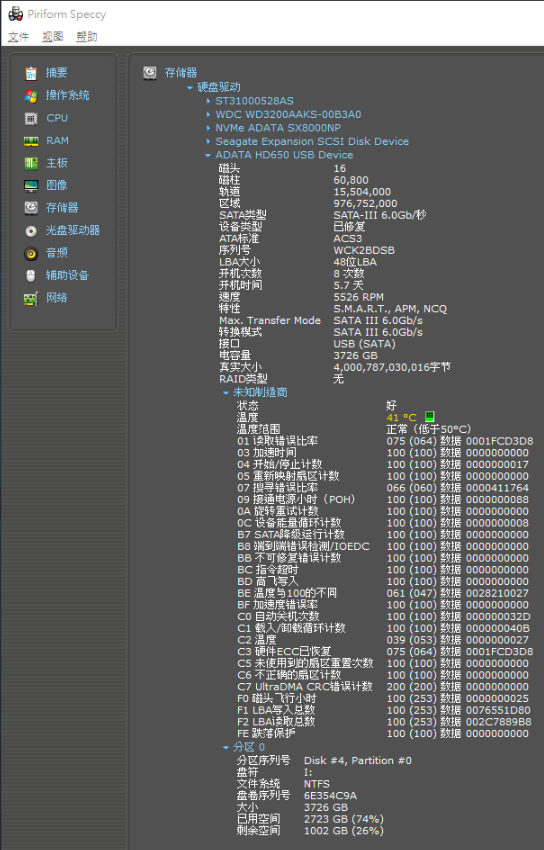Screen dimensions: 544x850
Task: Select the 存储器 hard disk icon in sidebar
Action: 31,208
